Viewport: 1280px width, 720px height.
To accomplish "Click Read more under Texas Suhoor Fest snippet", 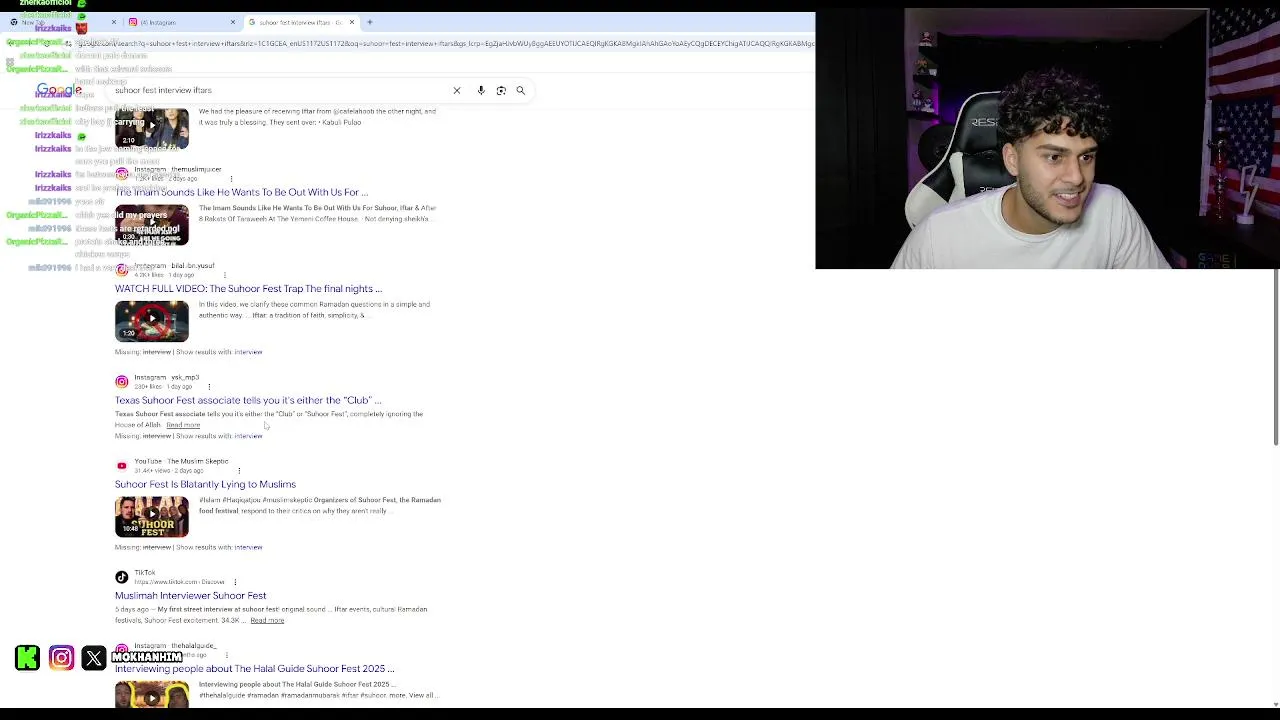I will coord(183,425).
